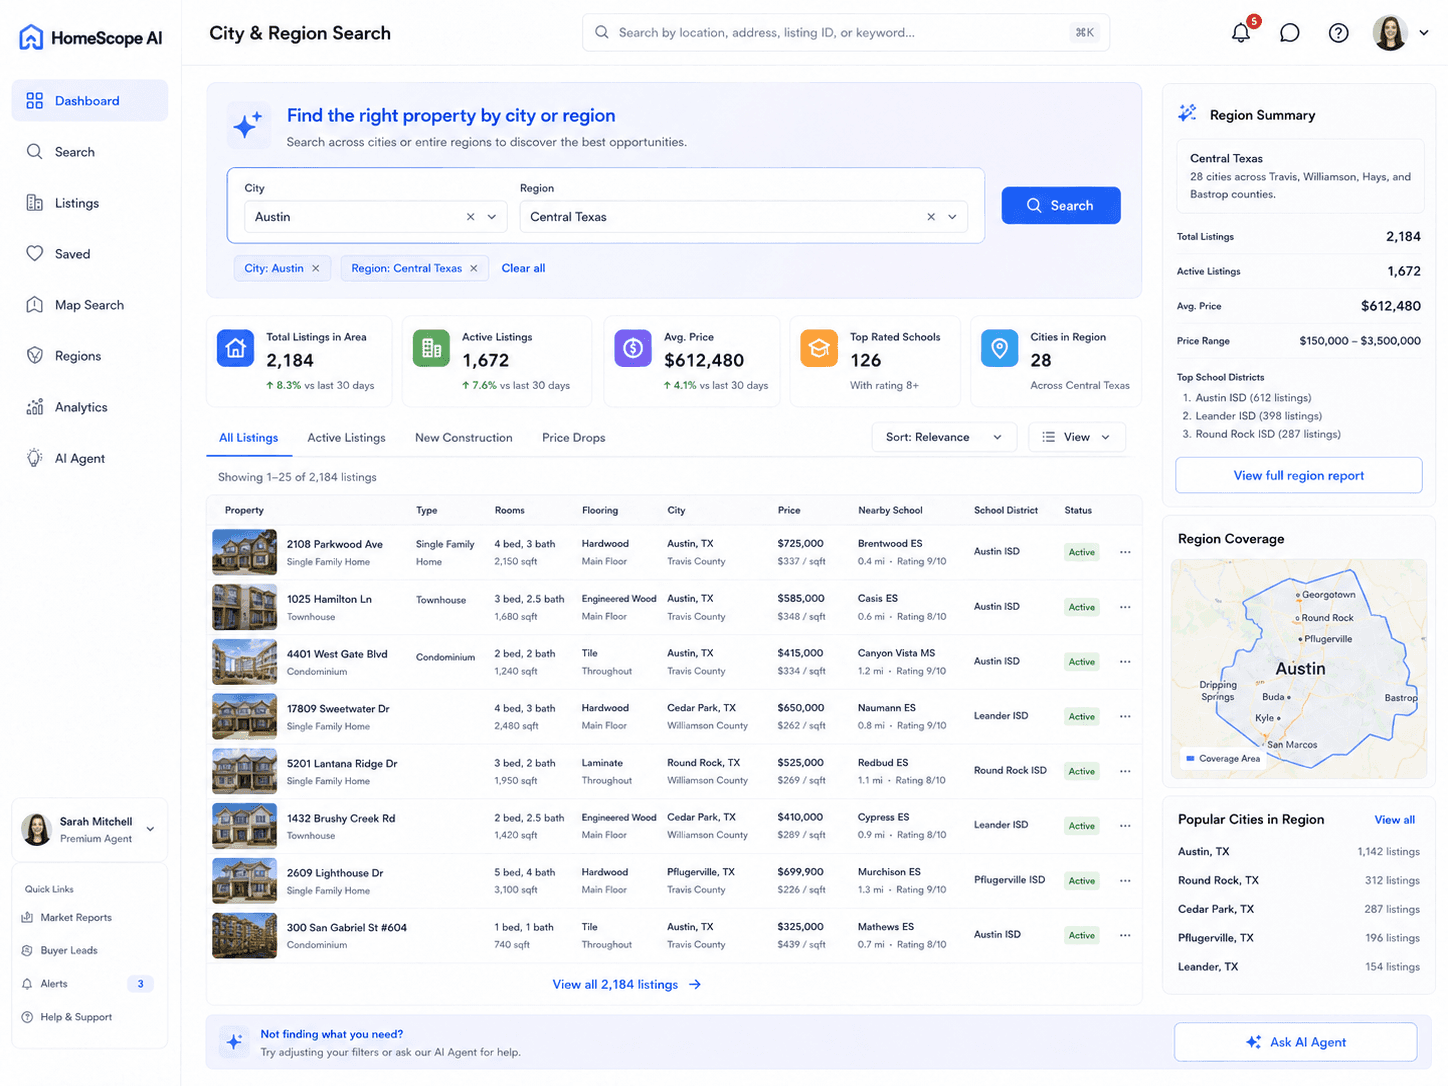
Task: Clear the Central Texas region field
Action: tap(931, 217)
